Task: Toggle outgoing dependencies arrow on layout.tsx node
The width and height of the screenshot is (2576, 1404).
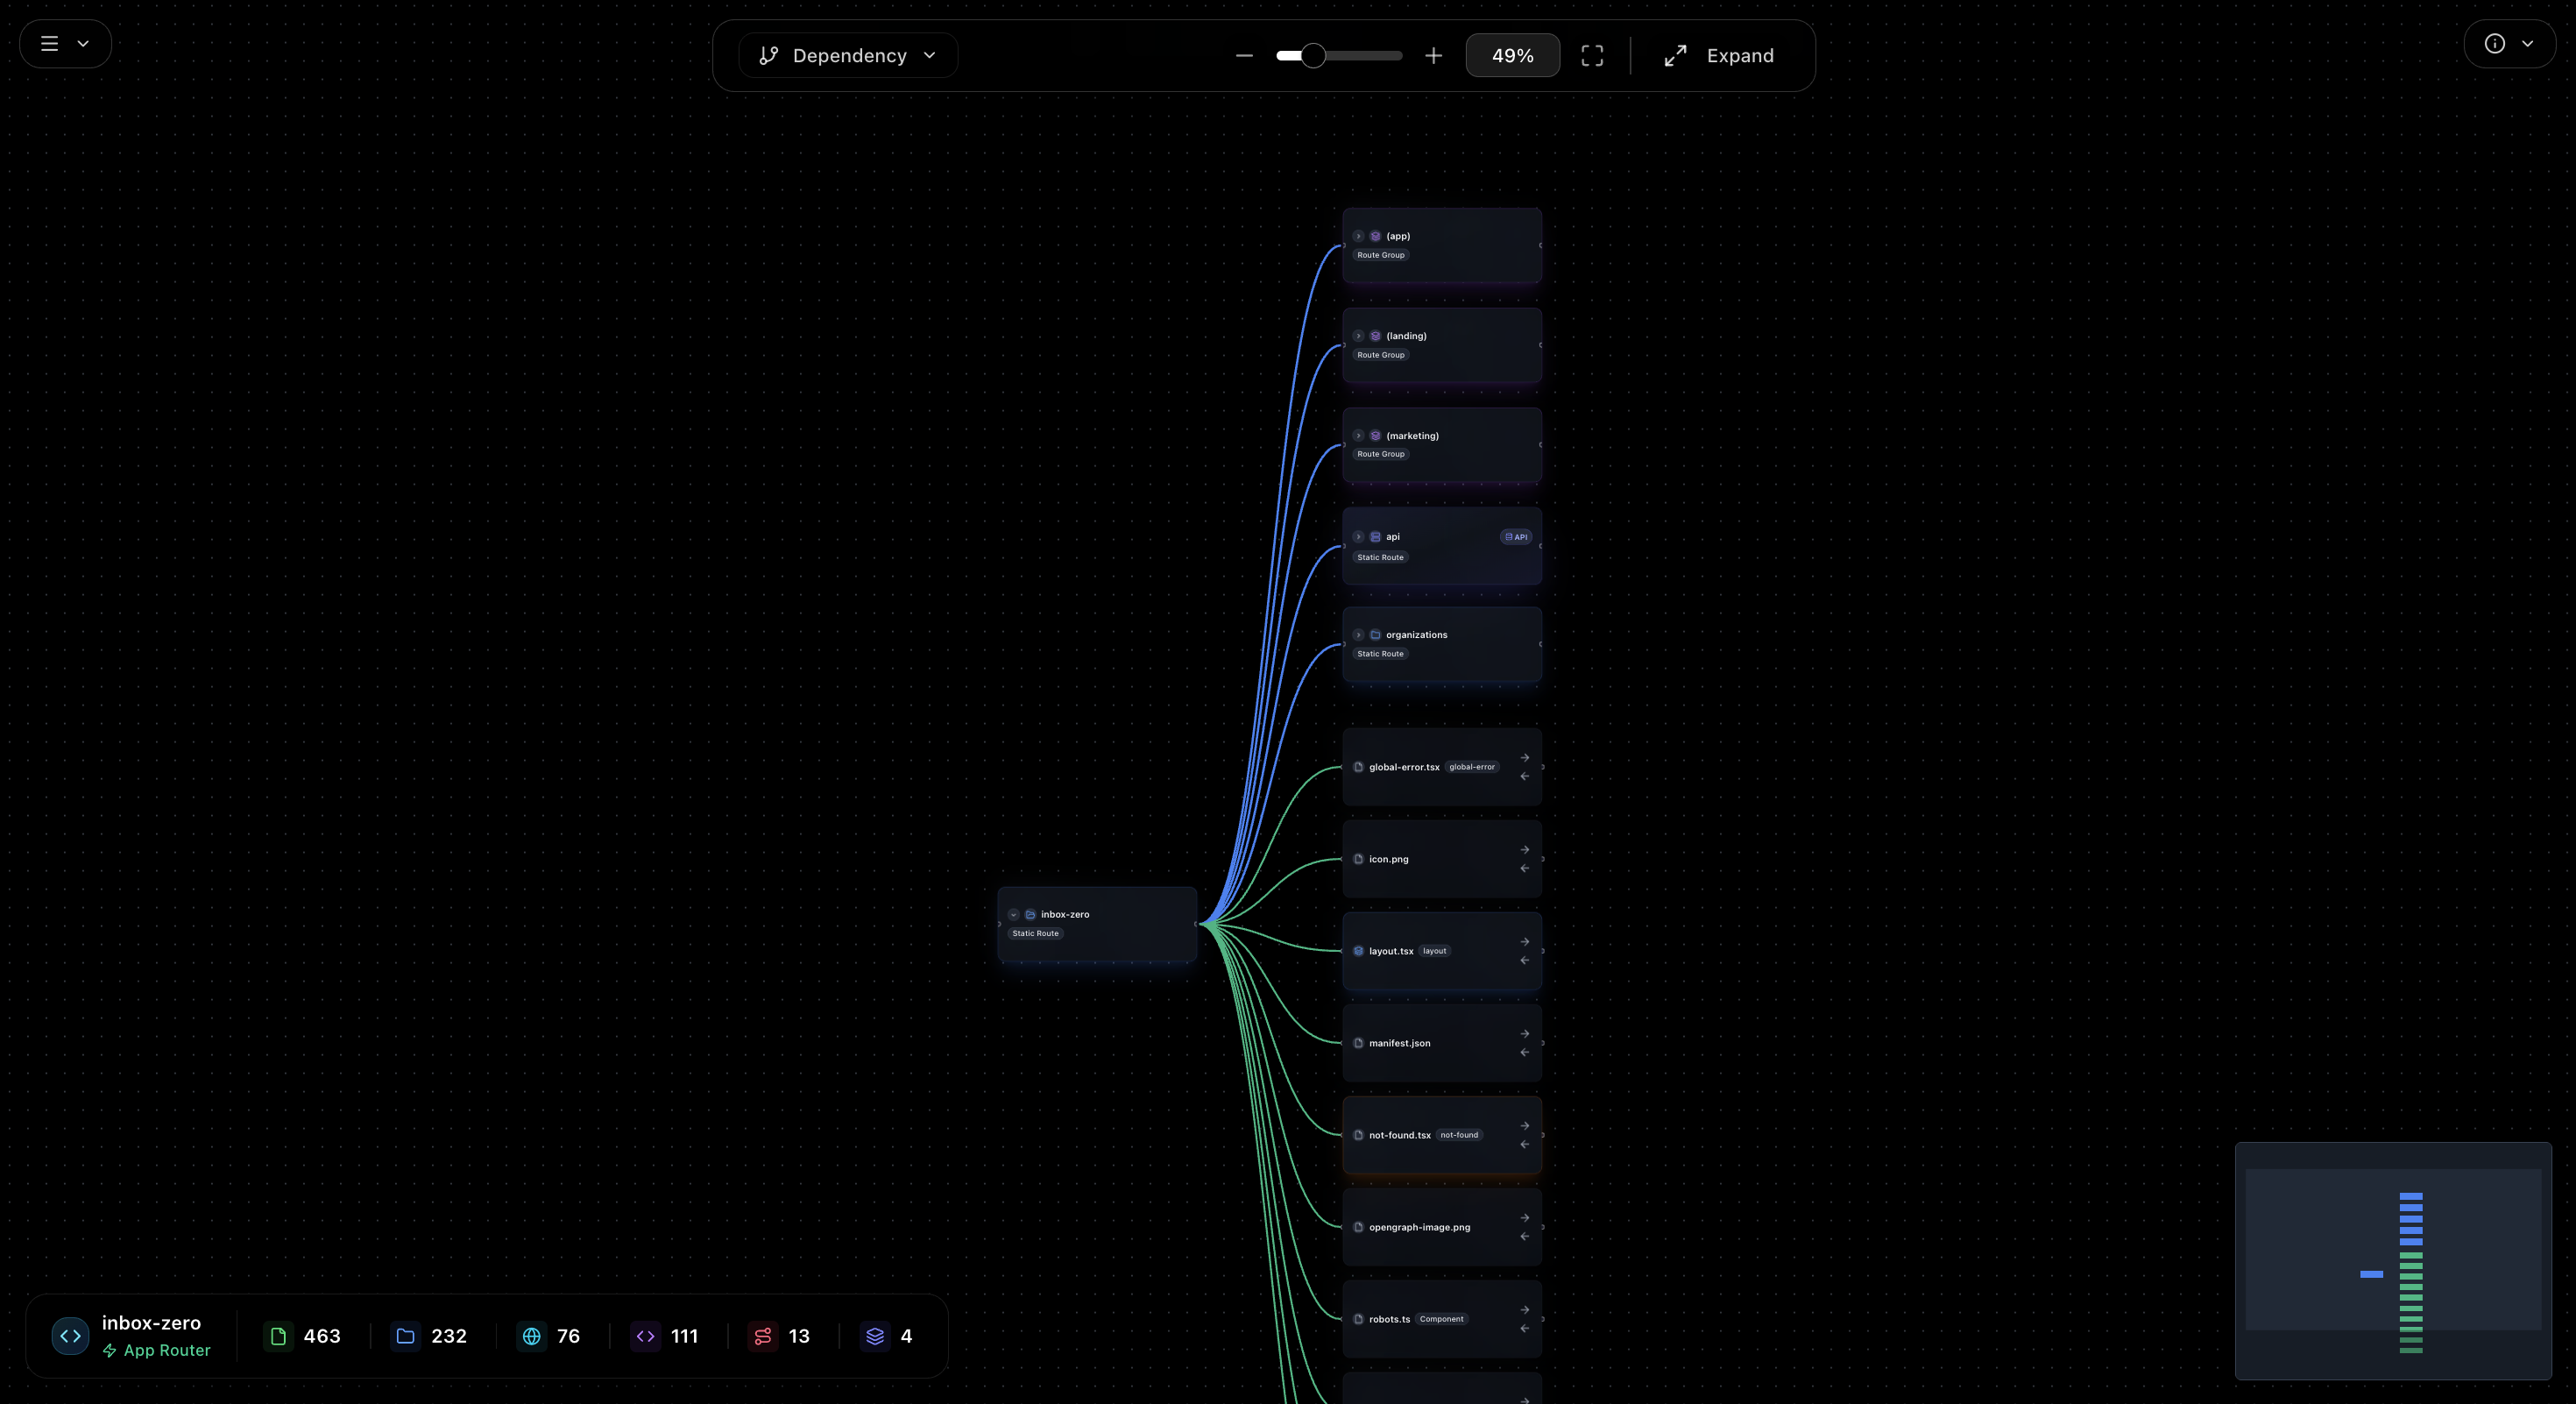Action: [x=1524, y=941]
